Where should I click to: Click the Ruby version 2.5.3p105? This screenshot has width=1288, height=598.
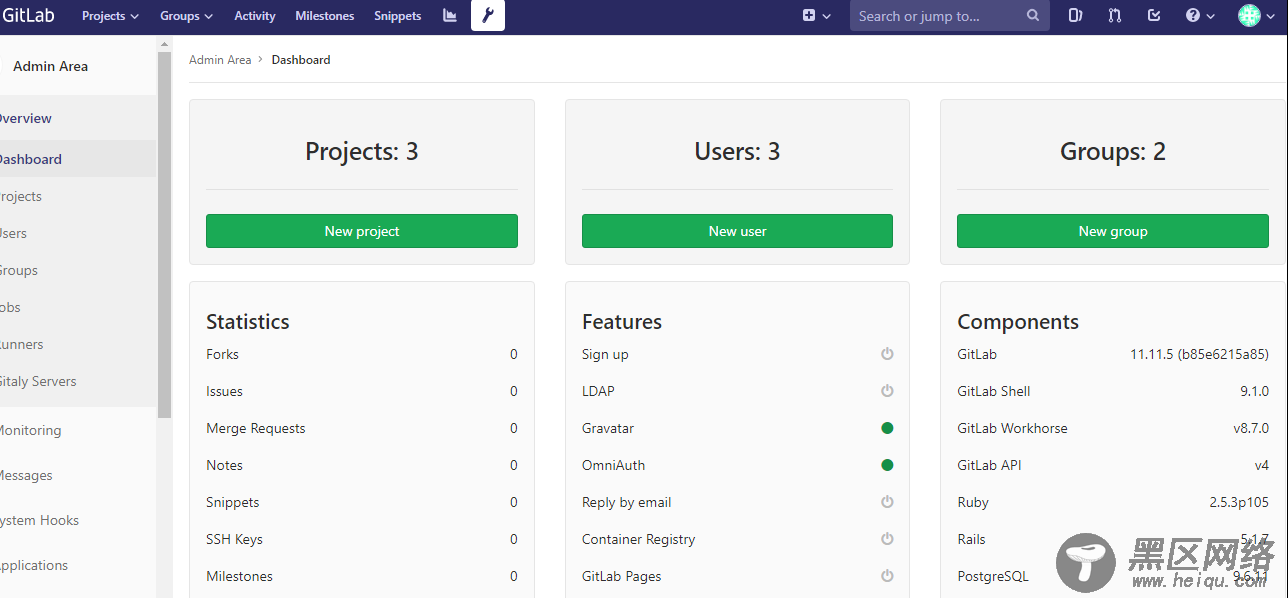(1239, 502)
